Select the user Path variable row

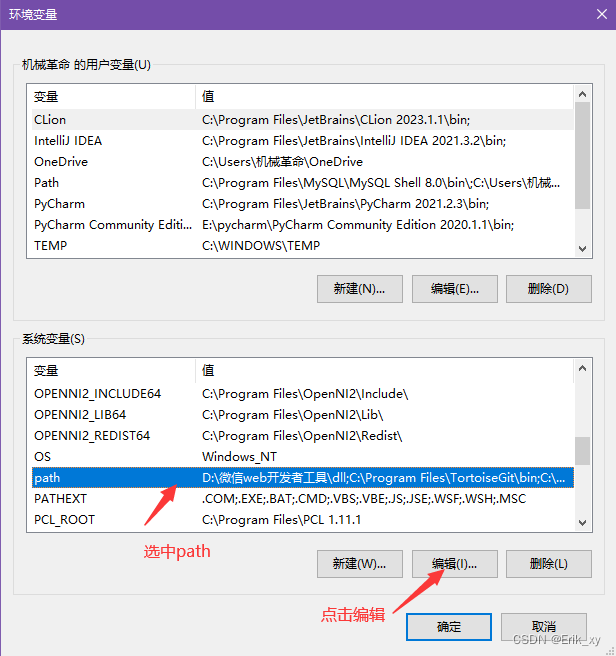[x=303, y=183]
